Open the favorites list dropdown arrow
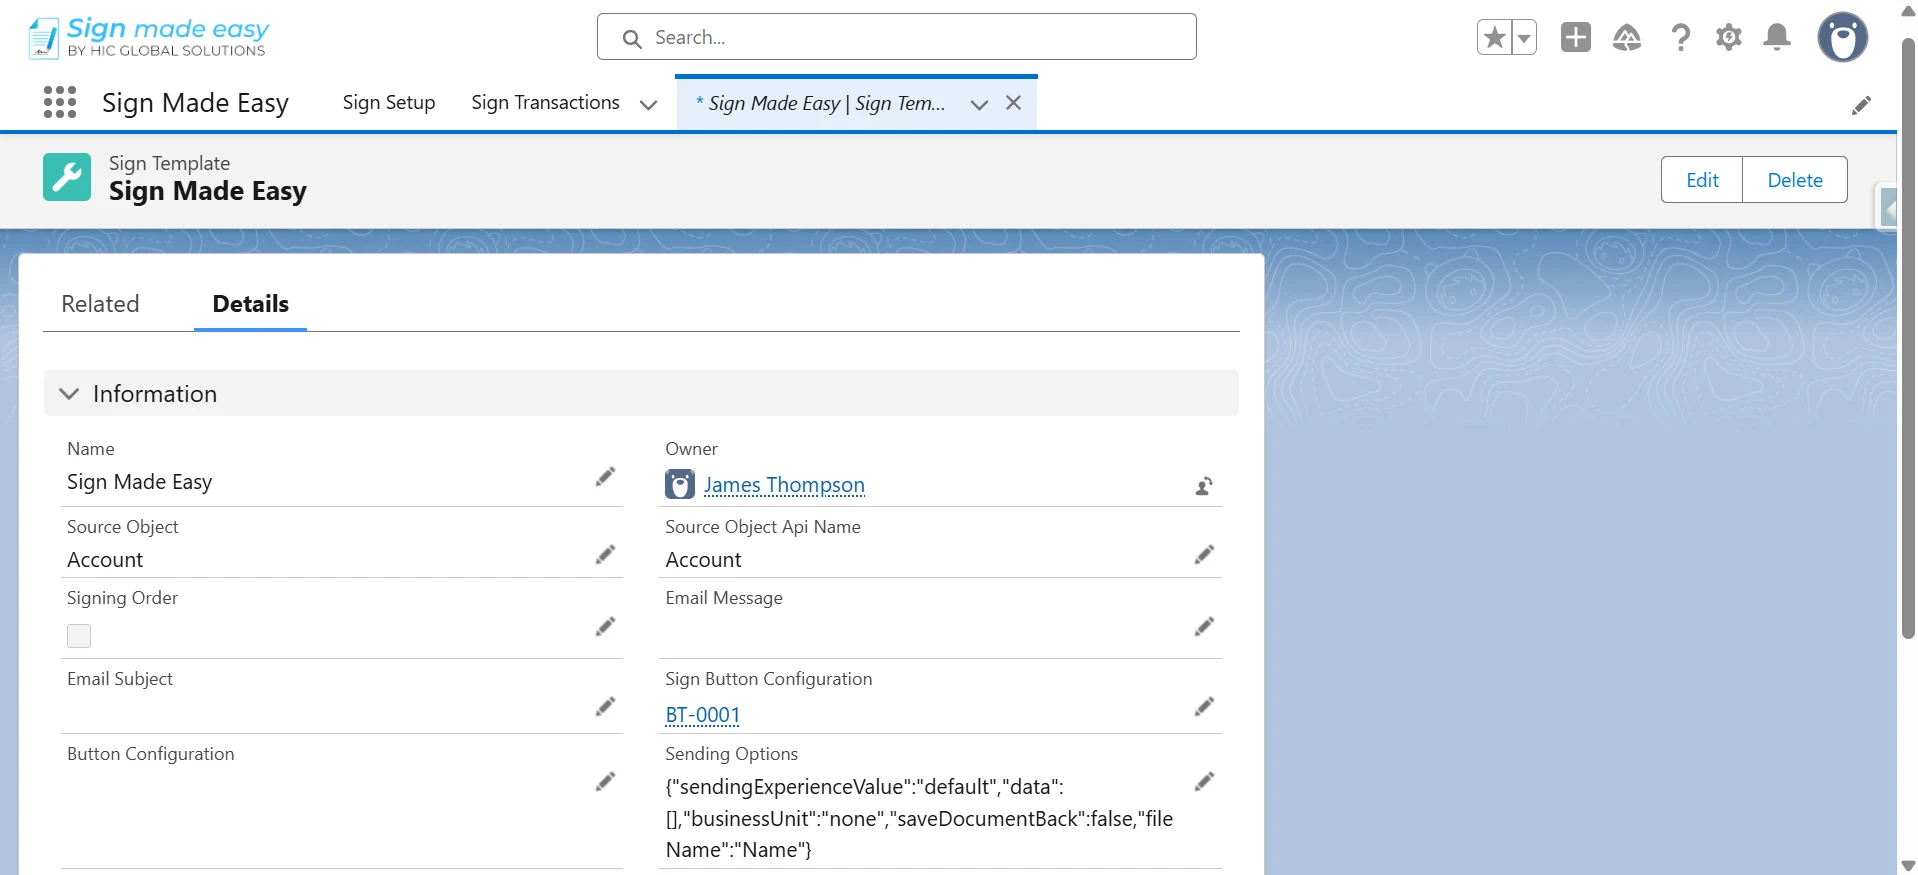The width and height of the screenshot is (1918, 875). pos(1524,38)
